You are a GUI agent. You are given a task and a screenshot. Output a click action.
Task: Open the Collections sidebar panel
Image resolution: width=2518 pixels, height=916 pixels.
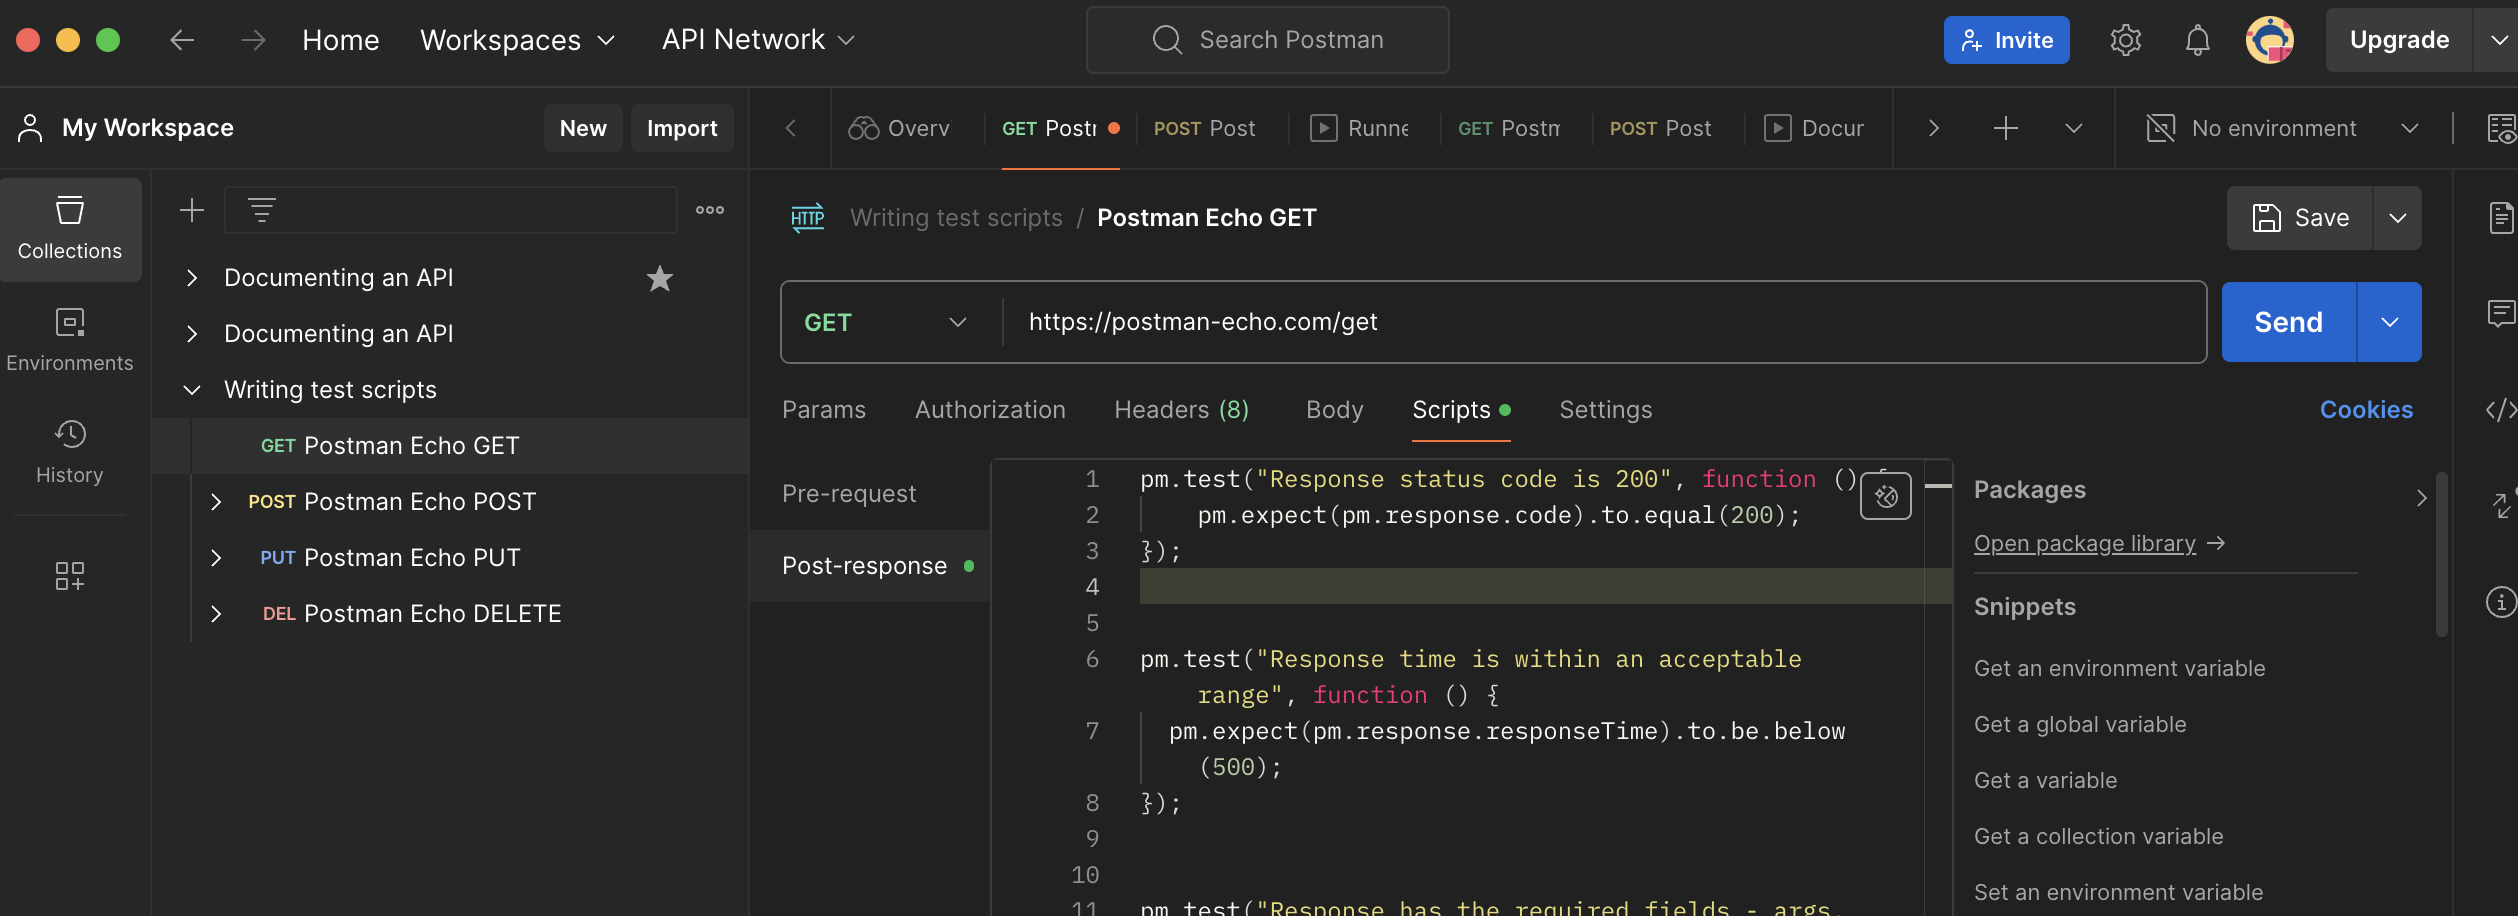pyautogui.click(x=70, y=229)
